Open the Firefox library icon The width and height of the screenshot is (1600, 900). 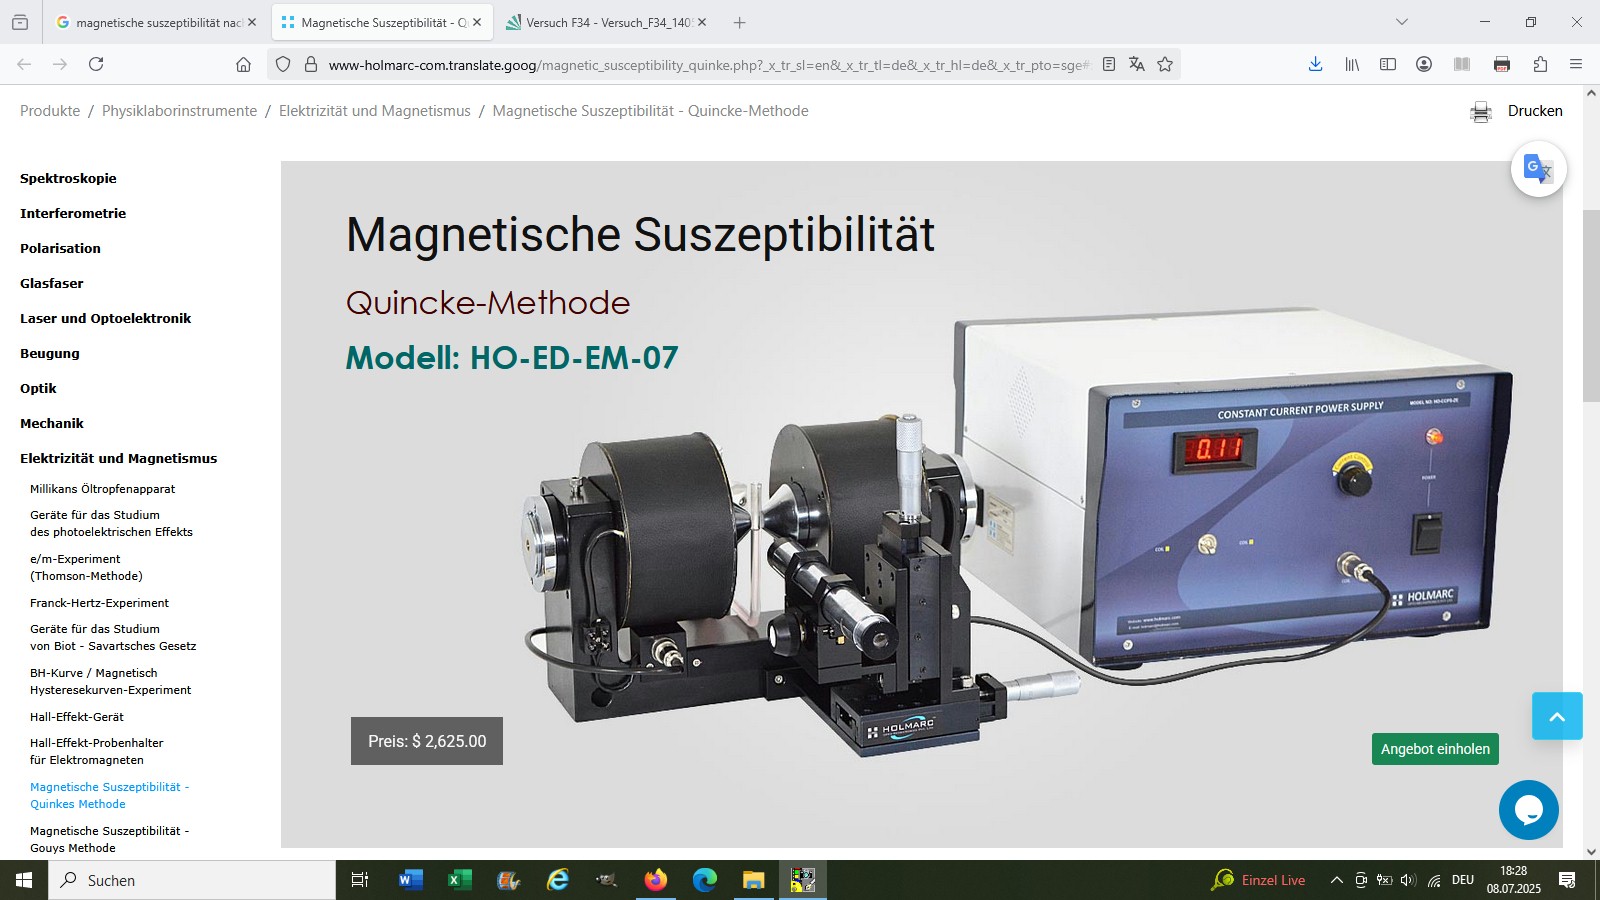tap(1352, 64)
